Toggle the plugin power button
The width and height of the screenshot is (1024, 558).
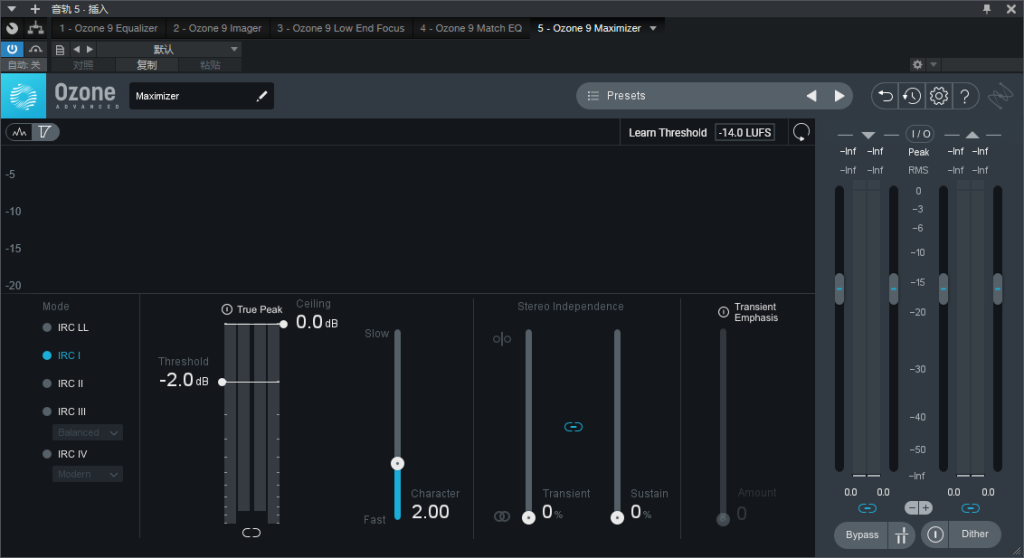click(12, 49)
